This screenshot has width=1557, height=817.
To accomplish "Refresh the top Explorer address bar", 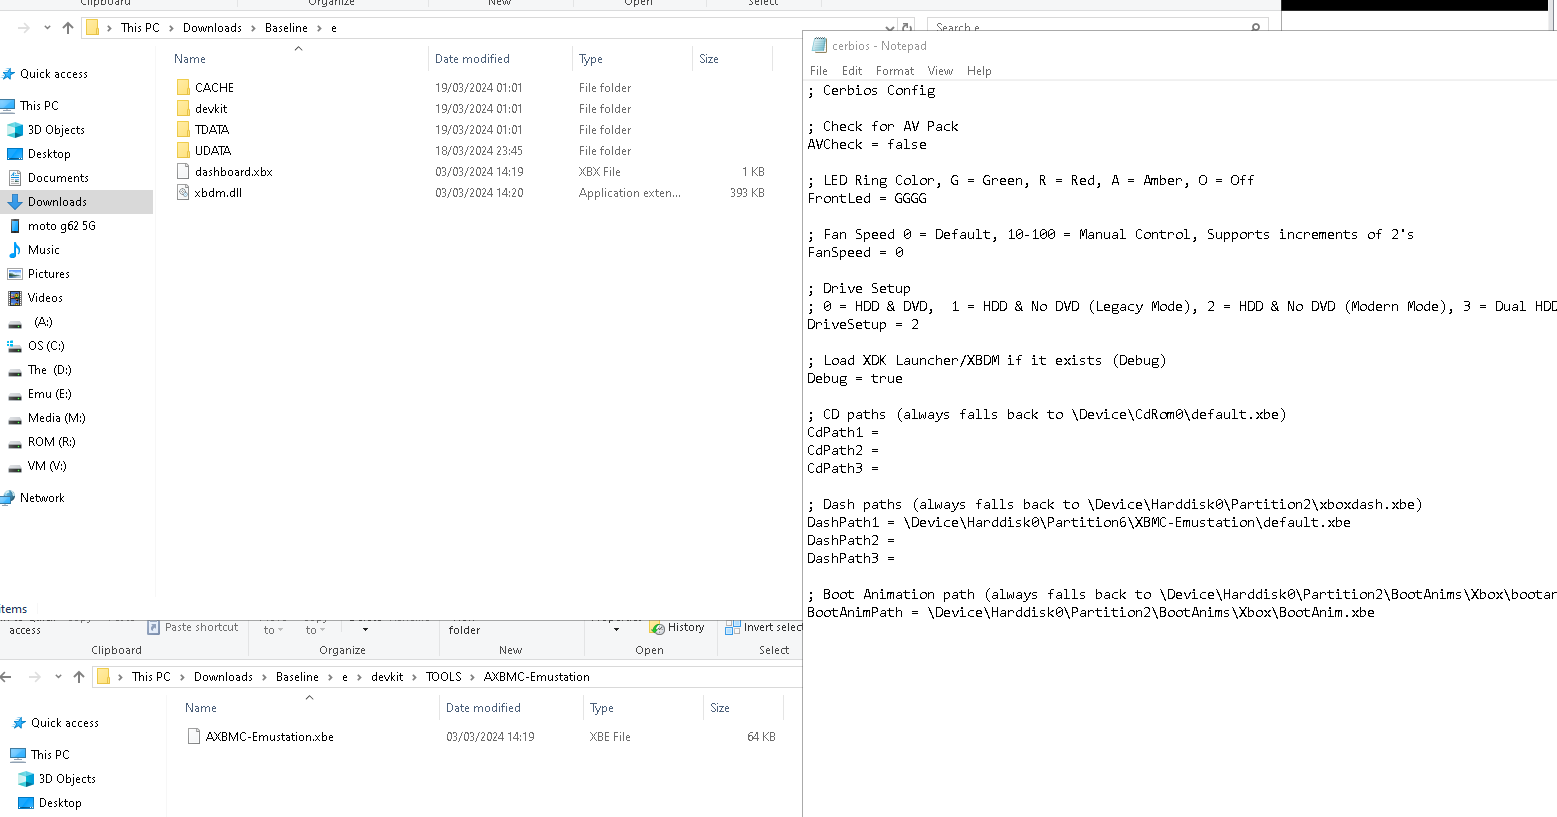I will [907, 28].
